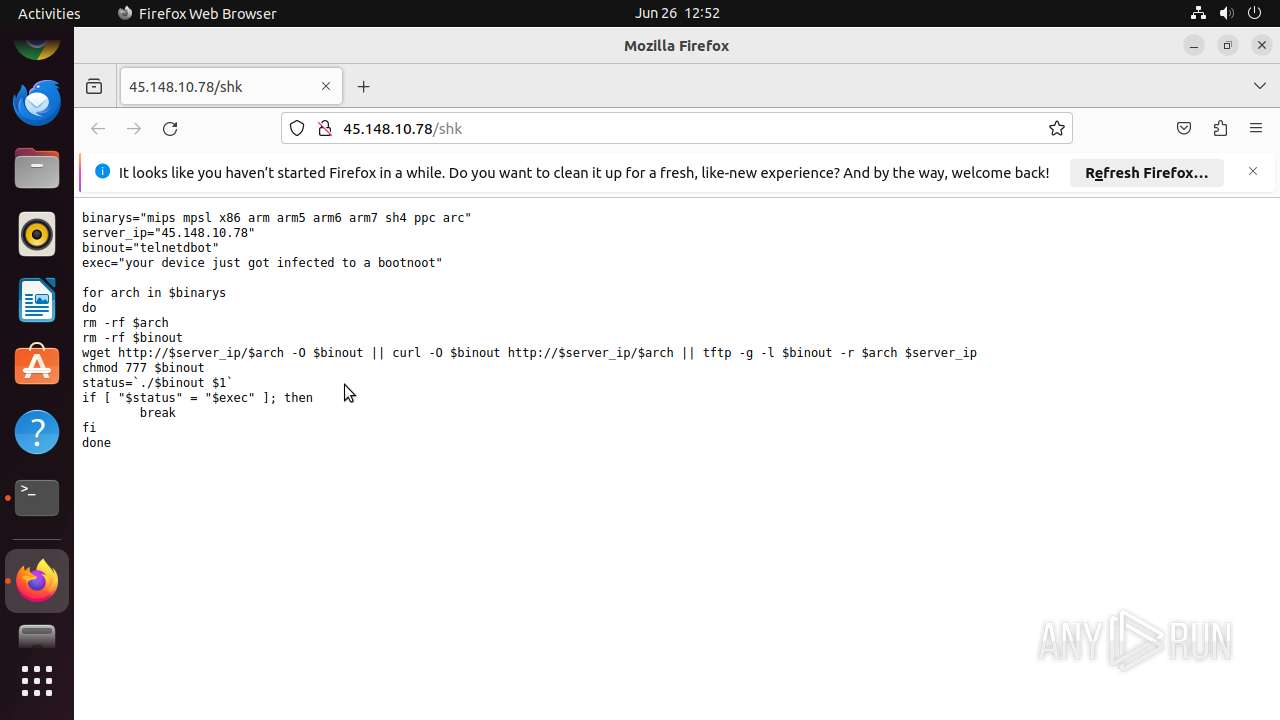Open the Help icon in dock
Screen dimensions: 1280x720
pos(37,432)
